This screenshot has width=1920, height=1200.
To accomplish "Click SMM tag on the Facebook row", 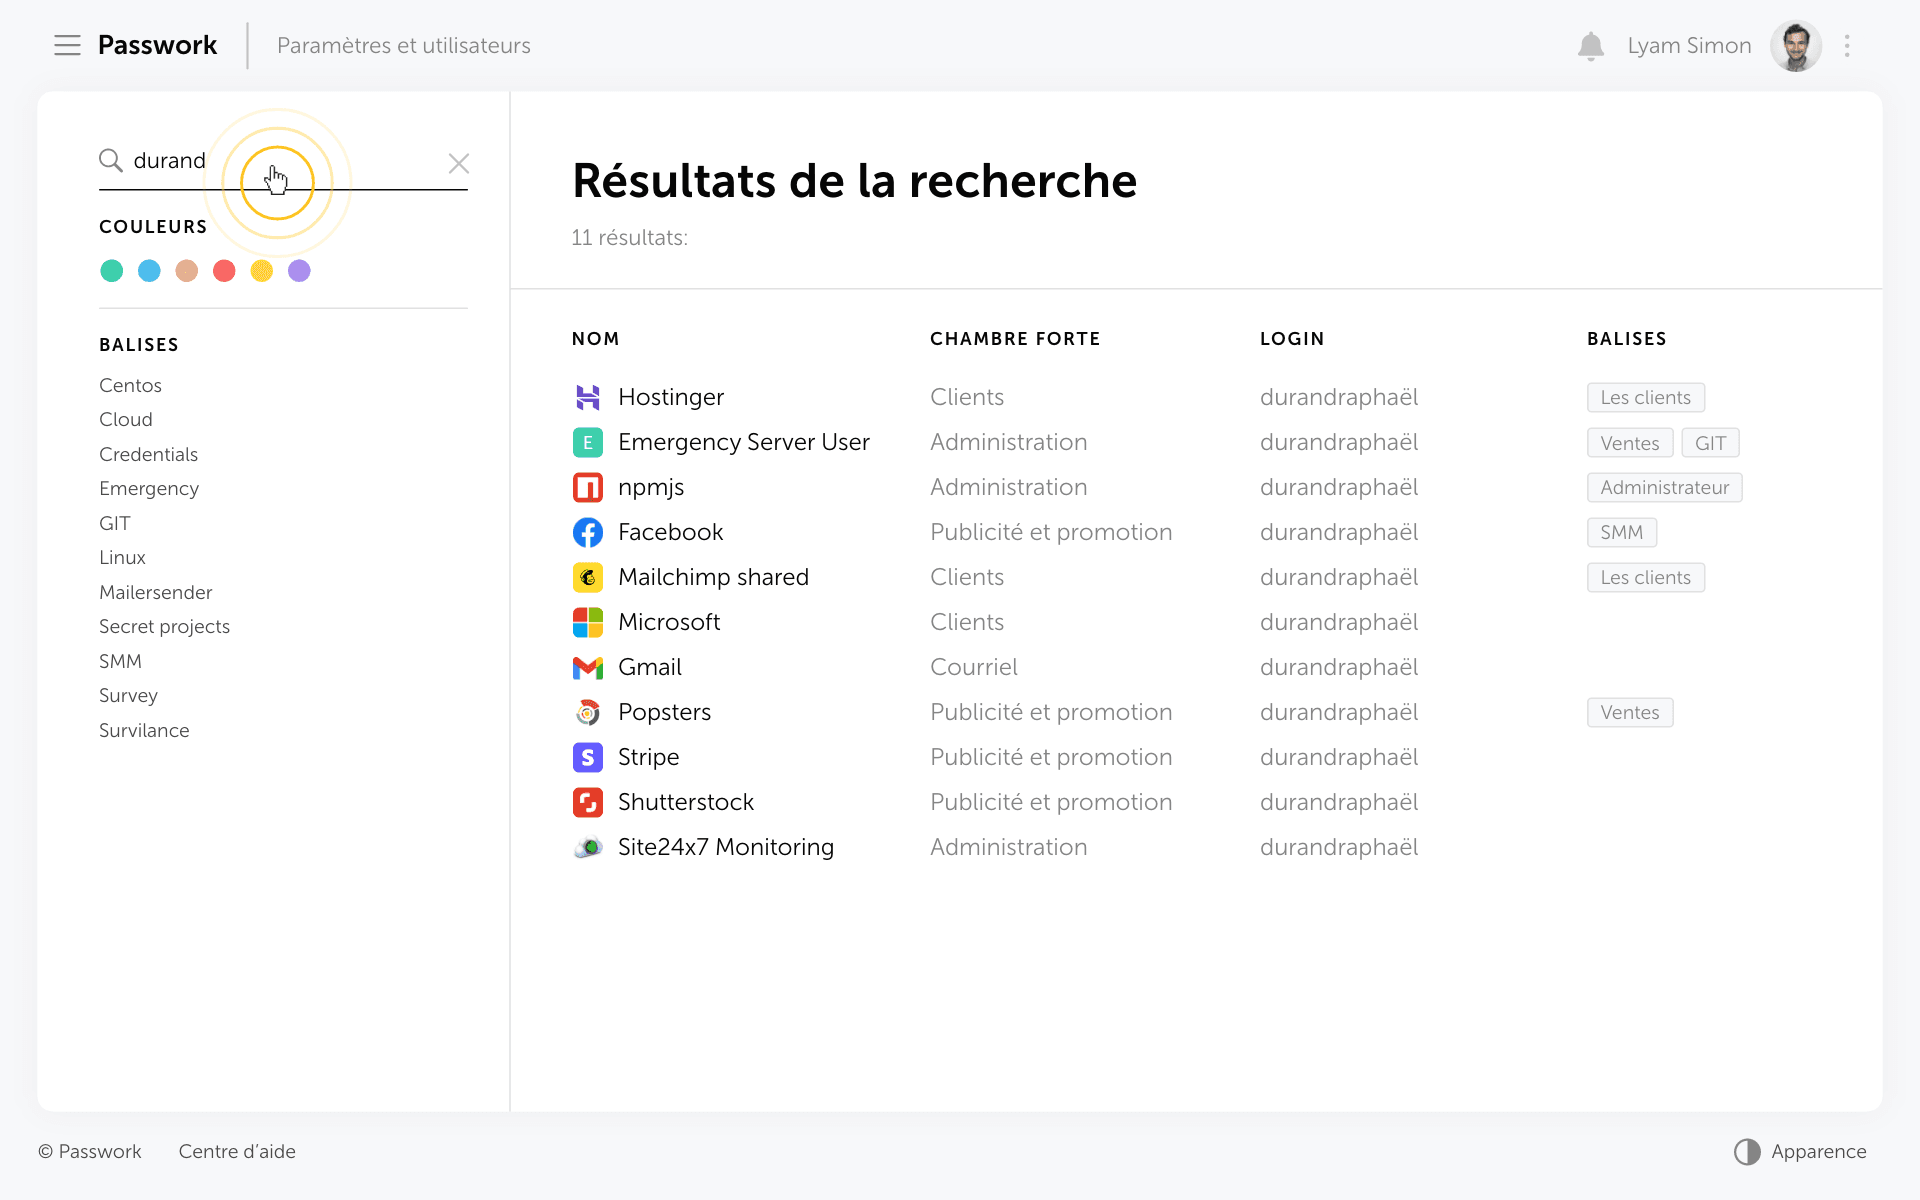I will [x=1621, y=532].
